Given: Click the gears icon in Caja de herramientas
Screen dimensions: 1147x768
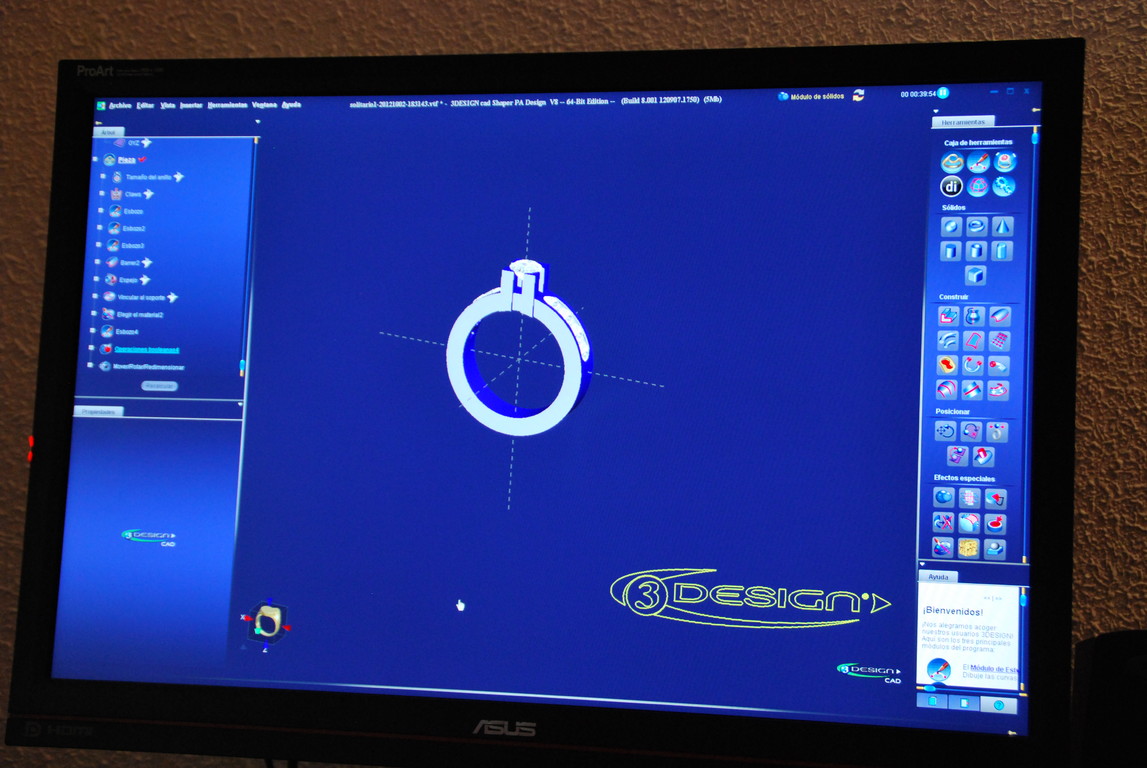Looking at the screenshot, I should [1003, 186].
